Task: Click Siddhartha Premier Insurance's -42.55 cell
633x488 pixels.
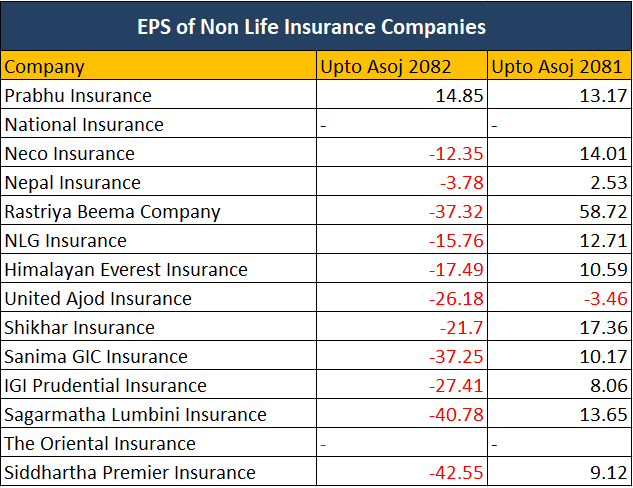Action: point(455,473)
